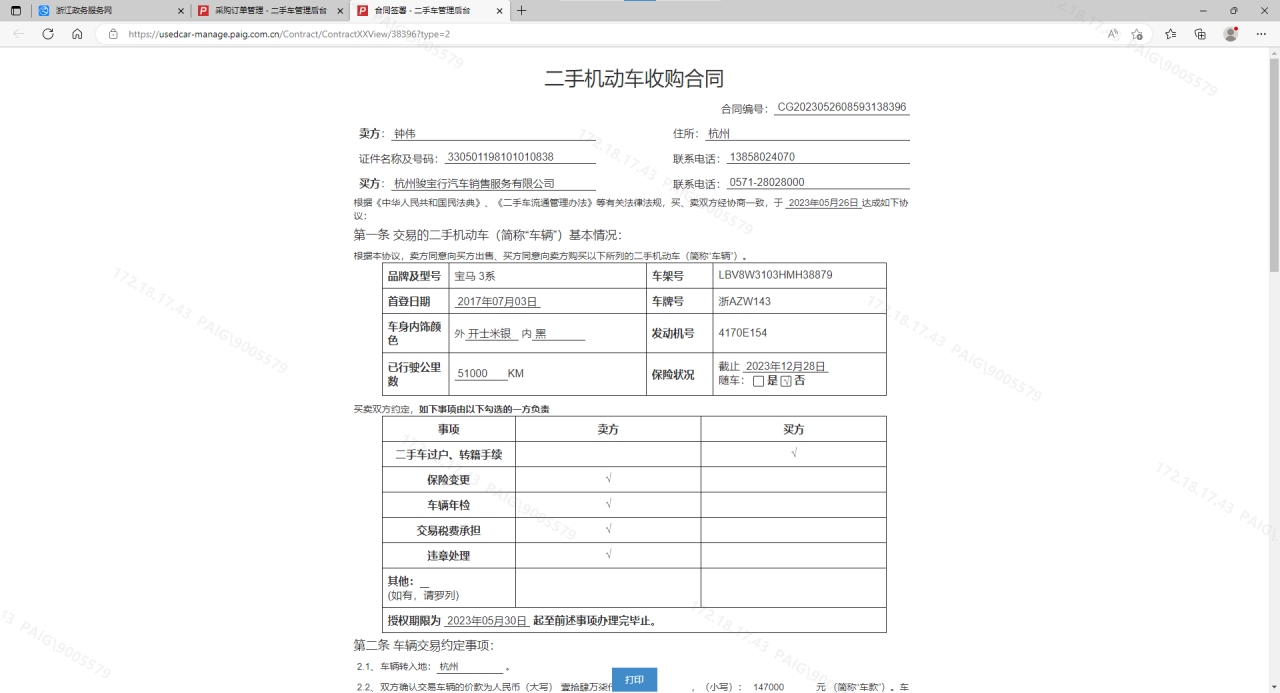Click the 打印 print button
Image resolution: width=1280 pixels, height=693 pixels.
point(634,680)
